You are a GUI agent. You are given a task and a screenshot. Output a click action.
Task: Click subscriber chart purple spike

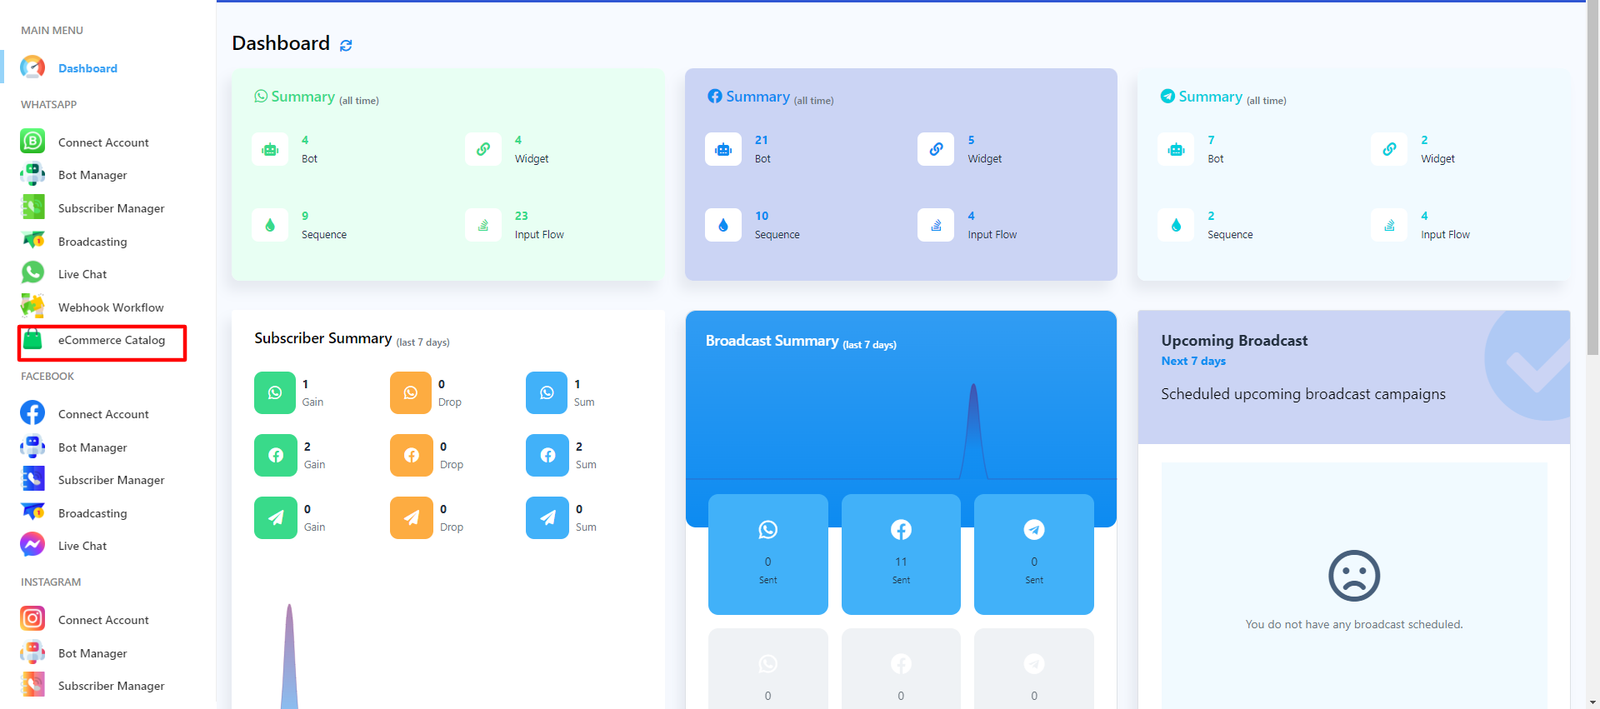(x=289, y=657)
